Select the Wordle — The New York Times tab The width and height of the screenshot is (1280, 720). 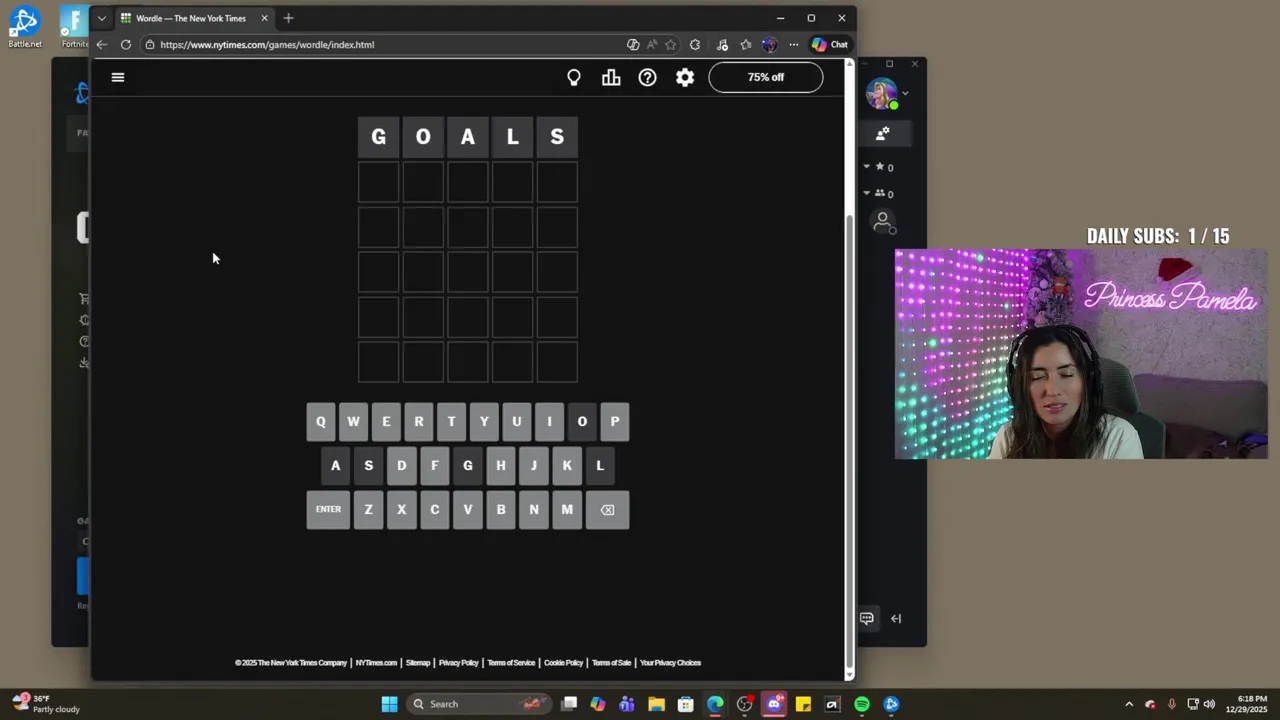[x=190, y=18]
